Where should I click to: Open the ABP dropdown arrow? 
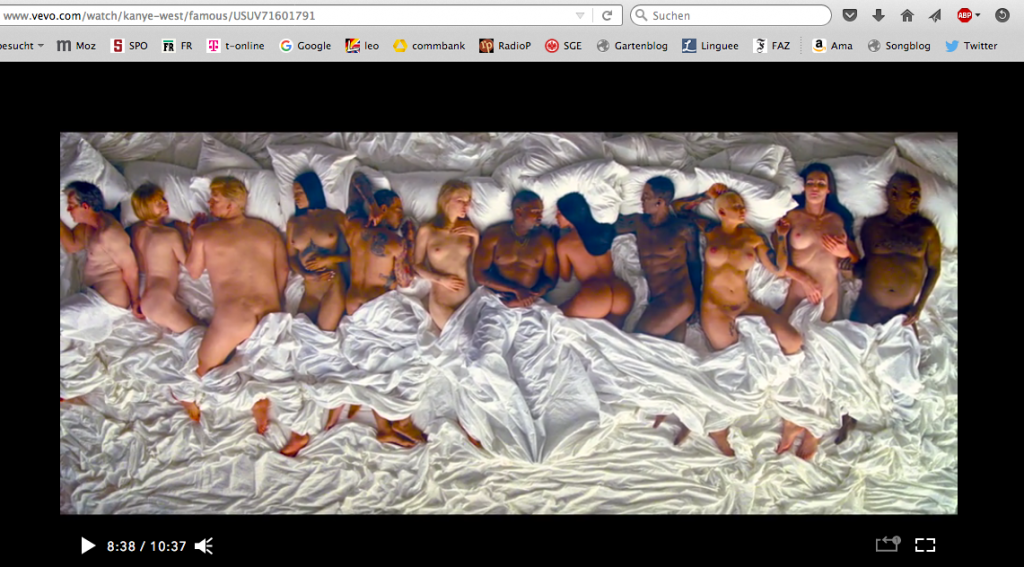pyautogui.click(x=978, y=16)
